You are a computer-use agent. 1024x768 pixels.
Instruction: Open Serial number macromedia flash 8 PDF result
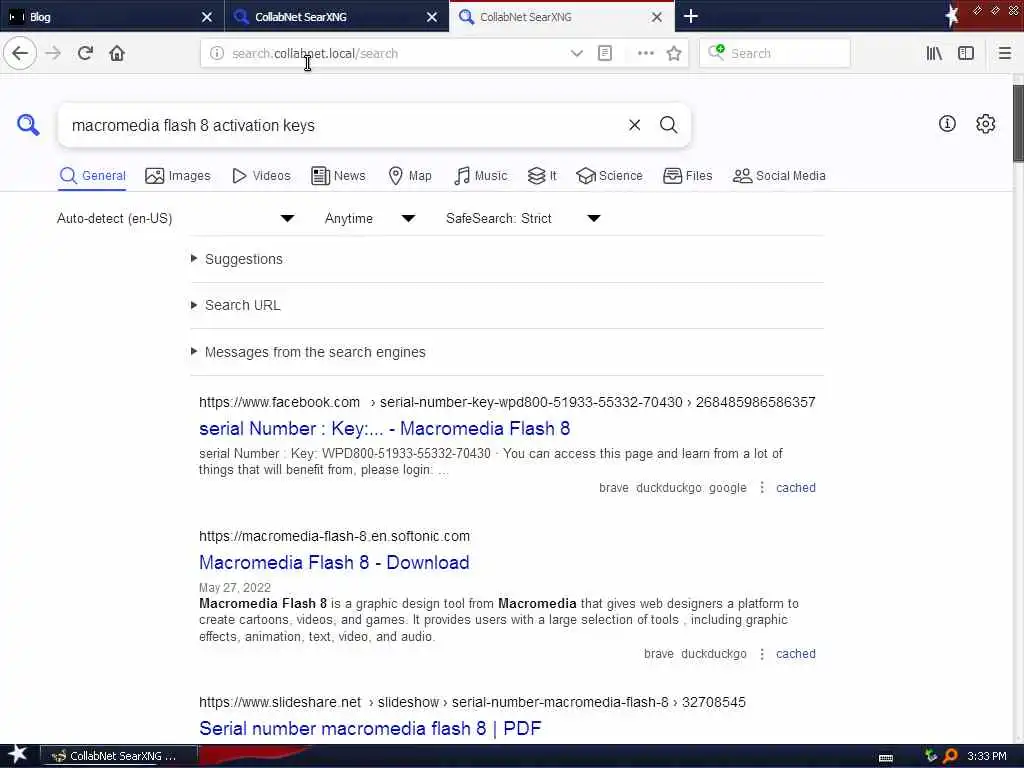[370, 728]
